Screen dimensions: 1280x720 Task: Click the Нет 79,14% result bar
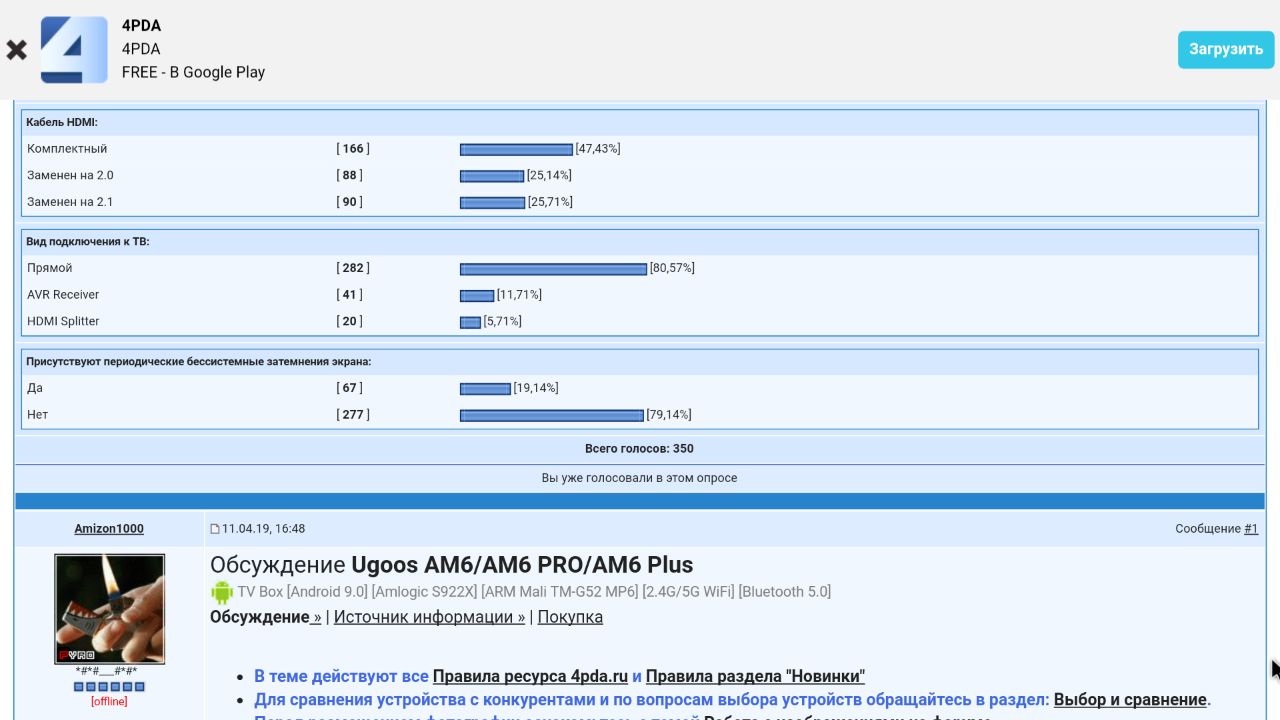[x=551, y=415]
